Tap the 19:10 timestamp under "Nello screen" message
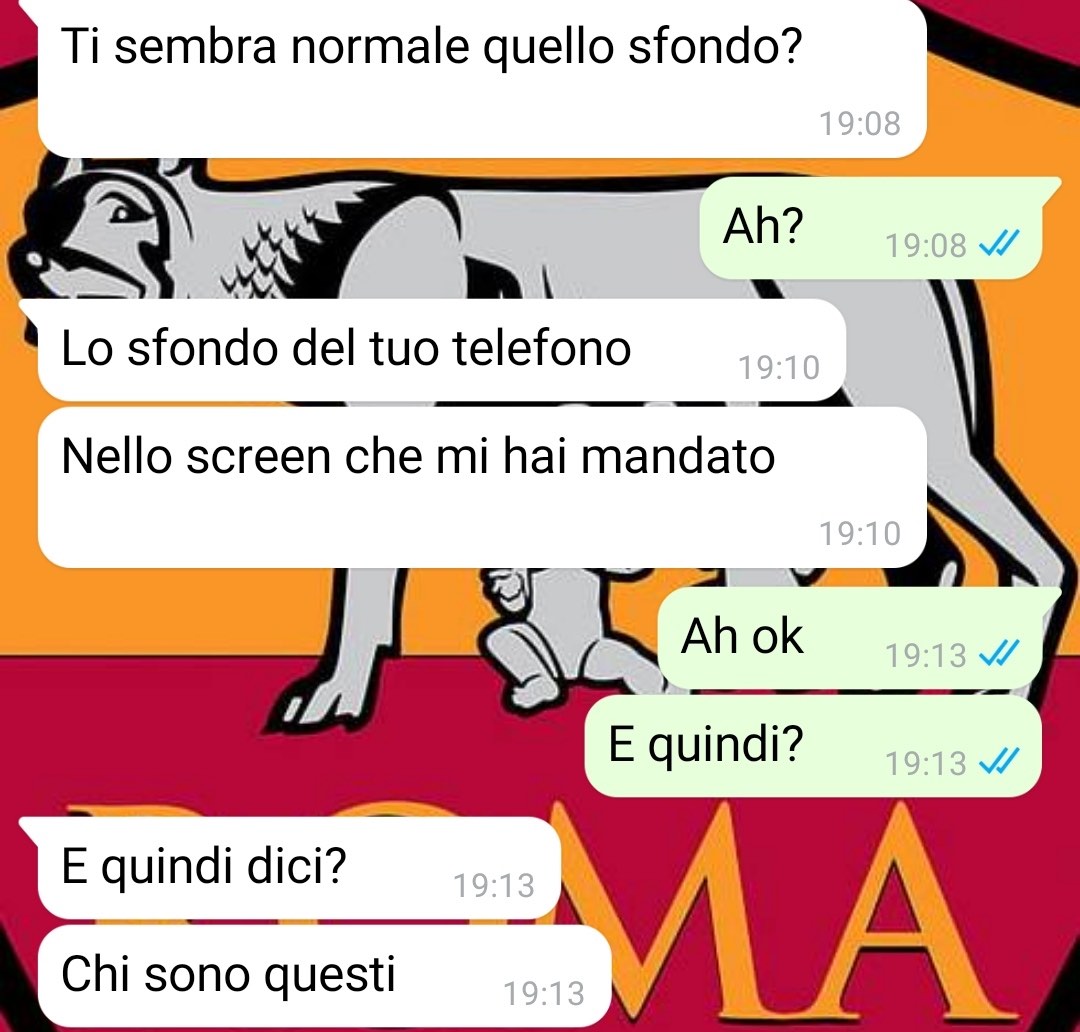Image resolution: width=1080 pixels, height=1032 pixels. pyautogui.click(x=860, y=534)
